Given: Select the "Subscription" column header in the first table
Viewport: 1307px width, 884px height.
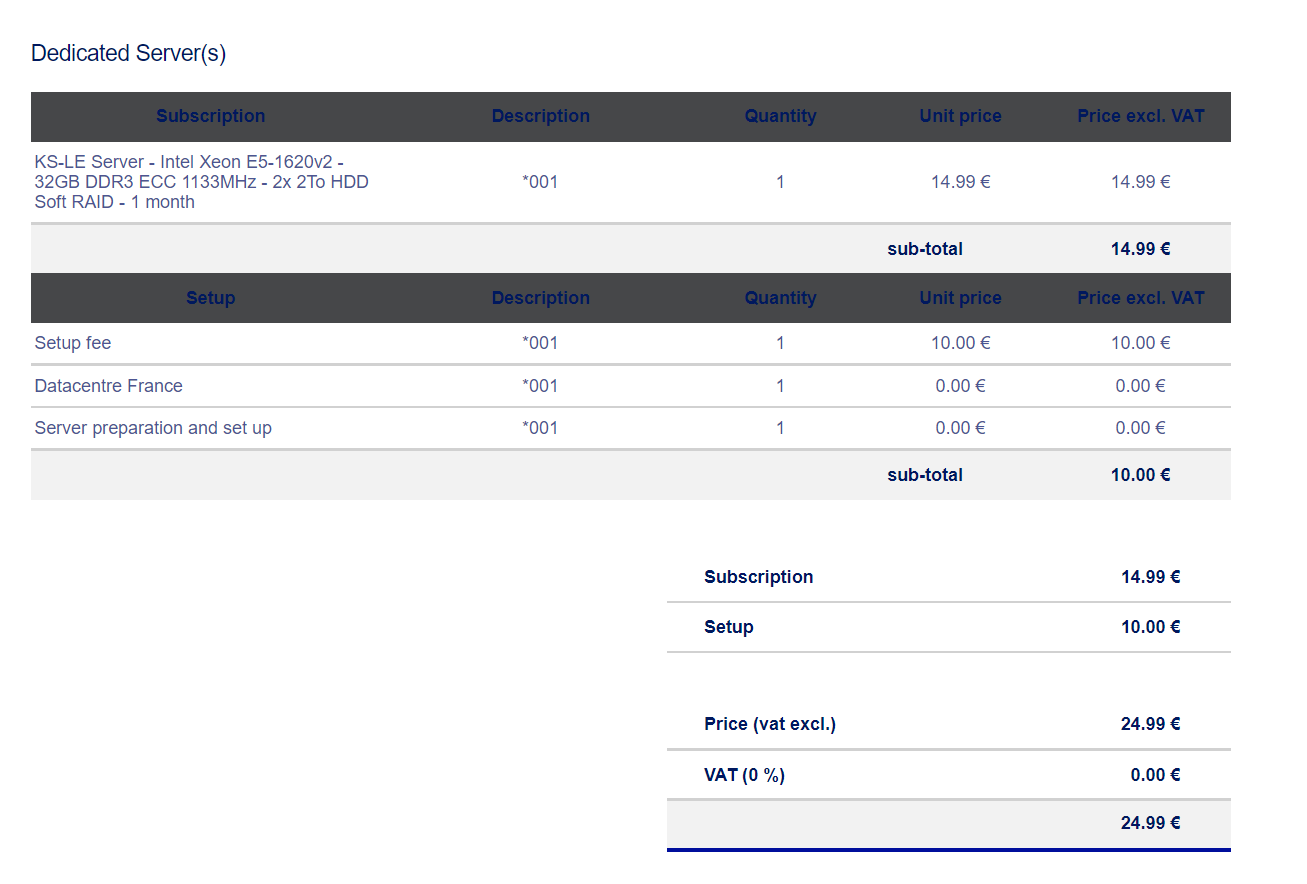Looking at the screenshot, I should (211, 116).
